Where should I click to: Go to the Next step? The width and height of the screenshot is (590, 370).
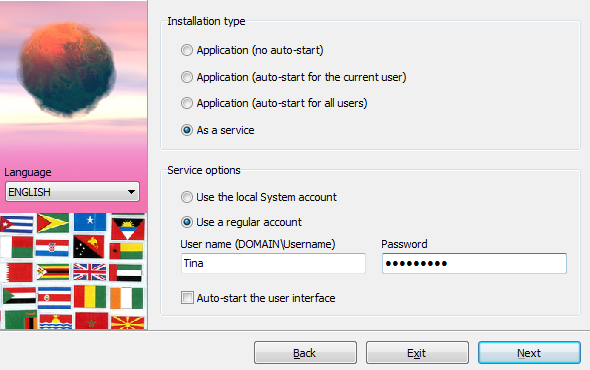coord(529,353)
